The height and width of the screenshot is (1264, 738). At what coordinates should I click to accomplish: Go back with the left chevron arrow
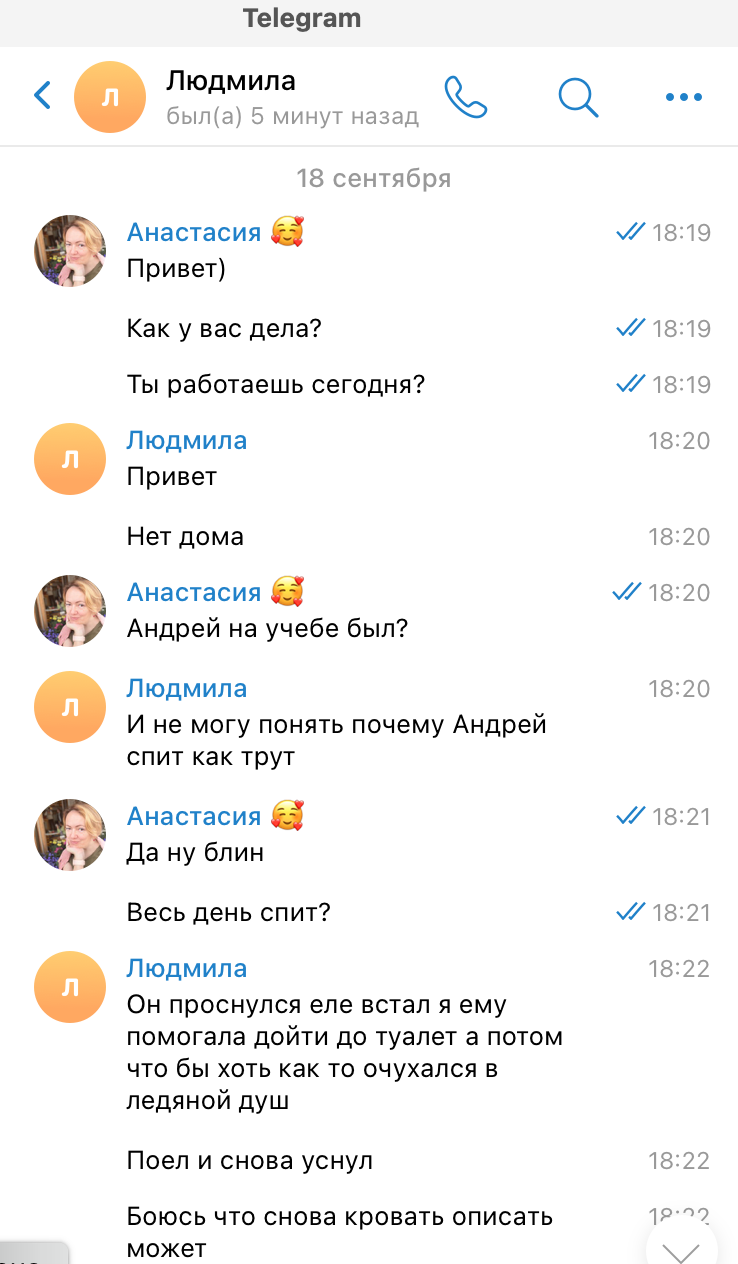click(x=42, y=96)
